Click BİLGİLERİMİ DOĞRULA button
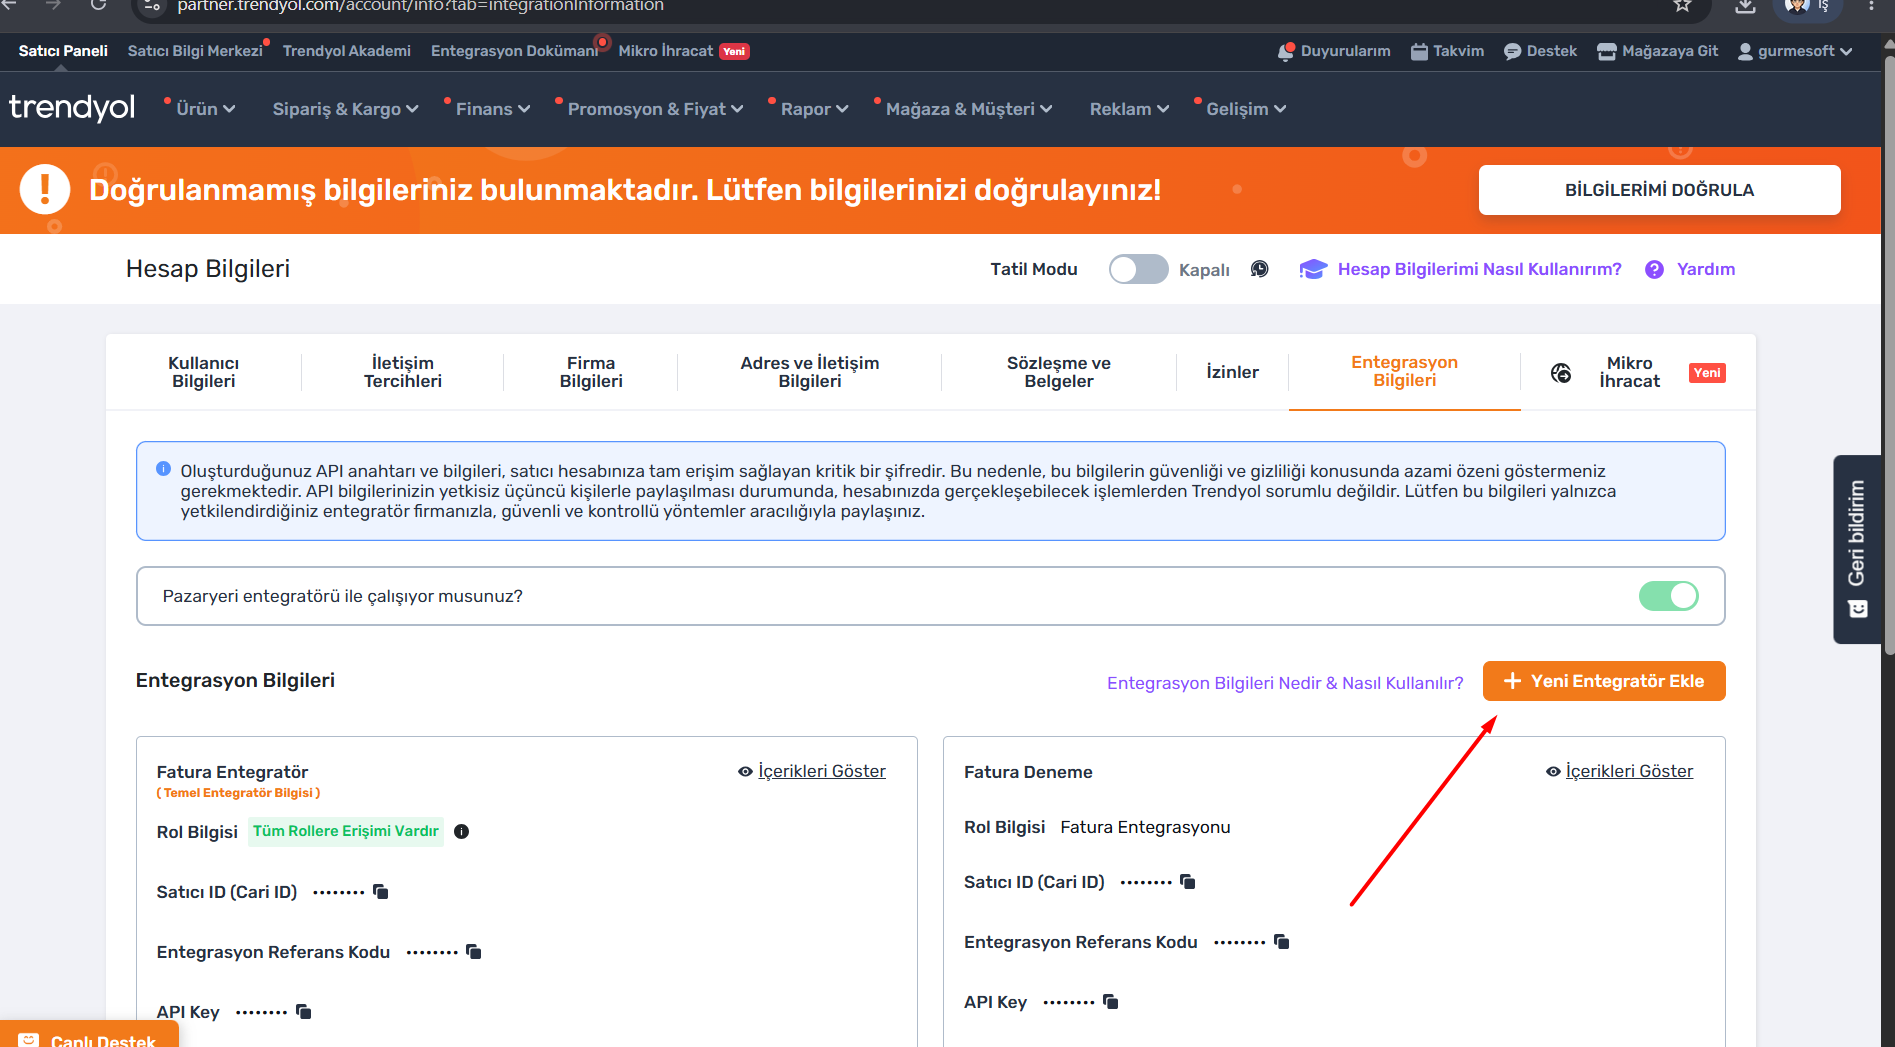The height and width of the screenshot is (1047, 1895). (1660, 190)
